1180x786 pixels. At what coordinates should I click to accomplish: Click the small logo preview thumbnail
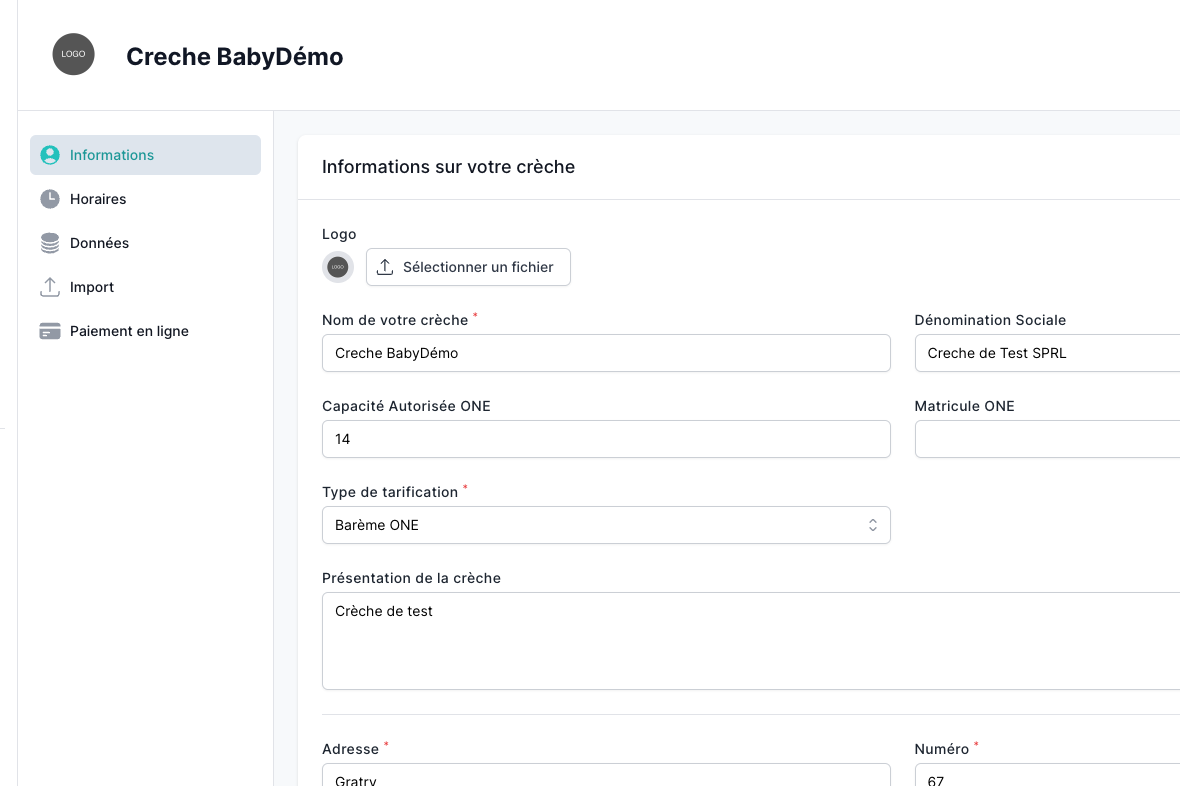338,267
